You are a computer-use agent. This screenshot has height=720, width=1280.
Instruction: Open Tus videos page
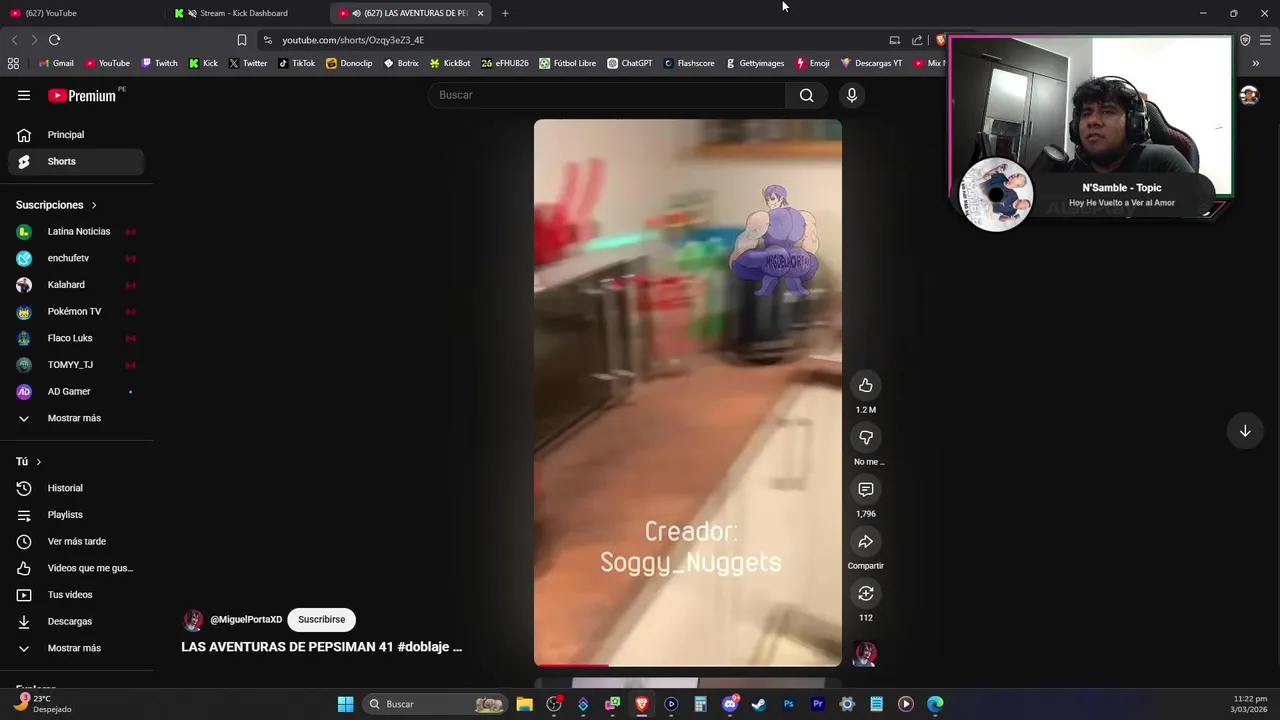click(76, 595)
